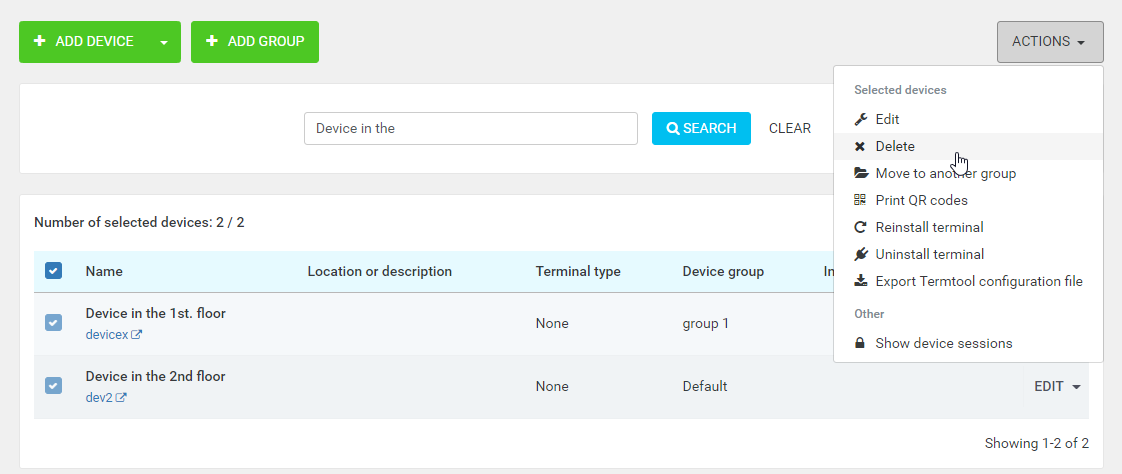Click the plug icon for Uninstall terminal
Screen dimensions: 1122x474
click(x=860, y=254)
